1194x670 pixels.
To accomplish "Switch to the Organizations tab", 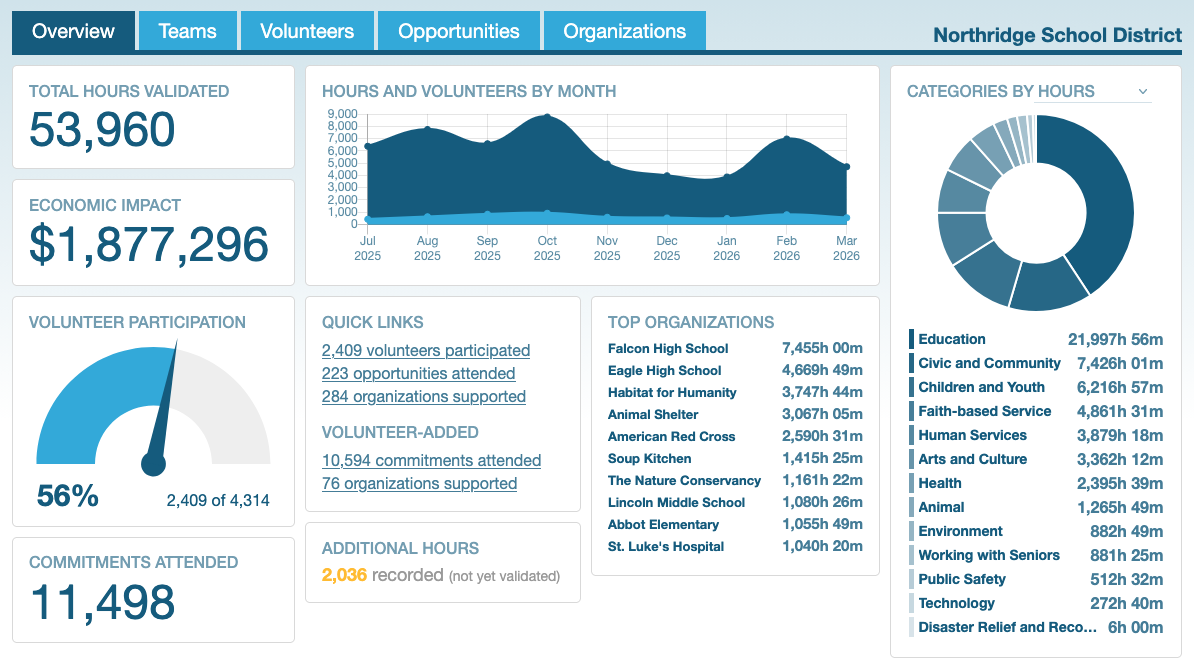I will [624, 30].
